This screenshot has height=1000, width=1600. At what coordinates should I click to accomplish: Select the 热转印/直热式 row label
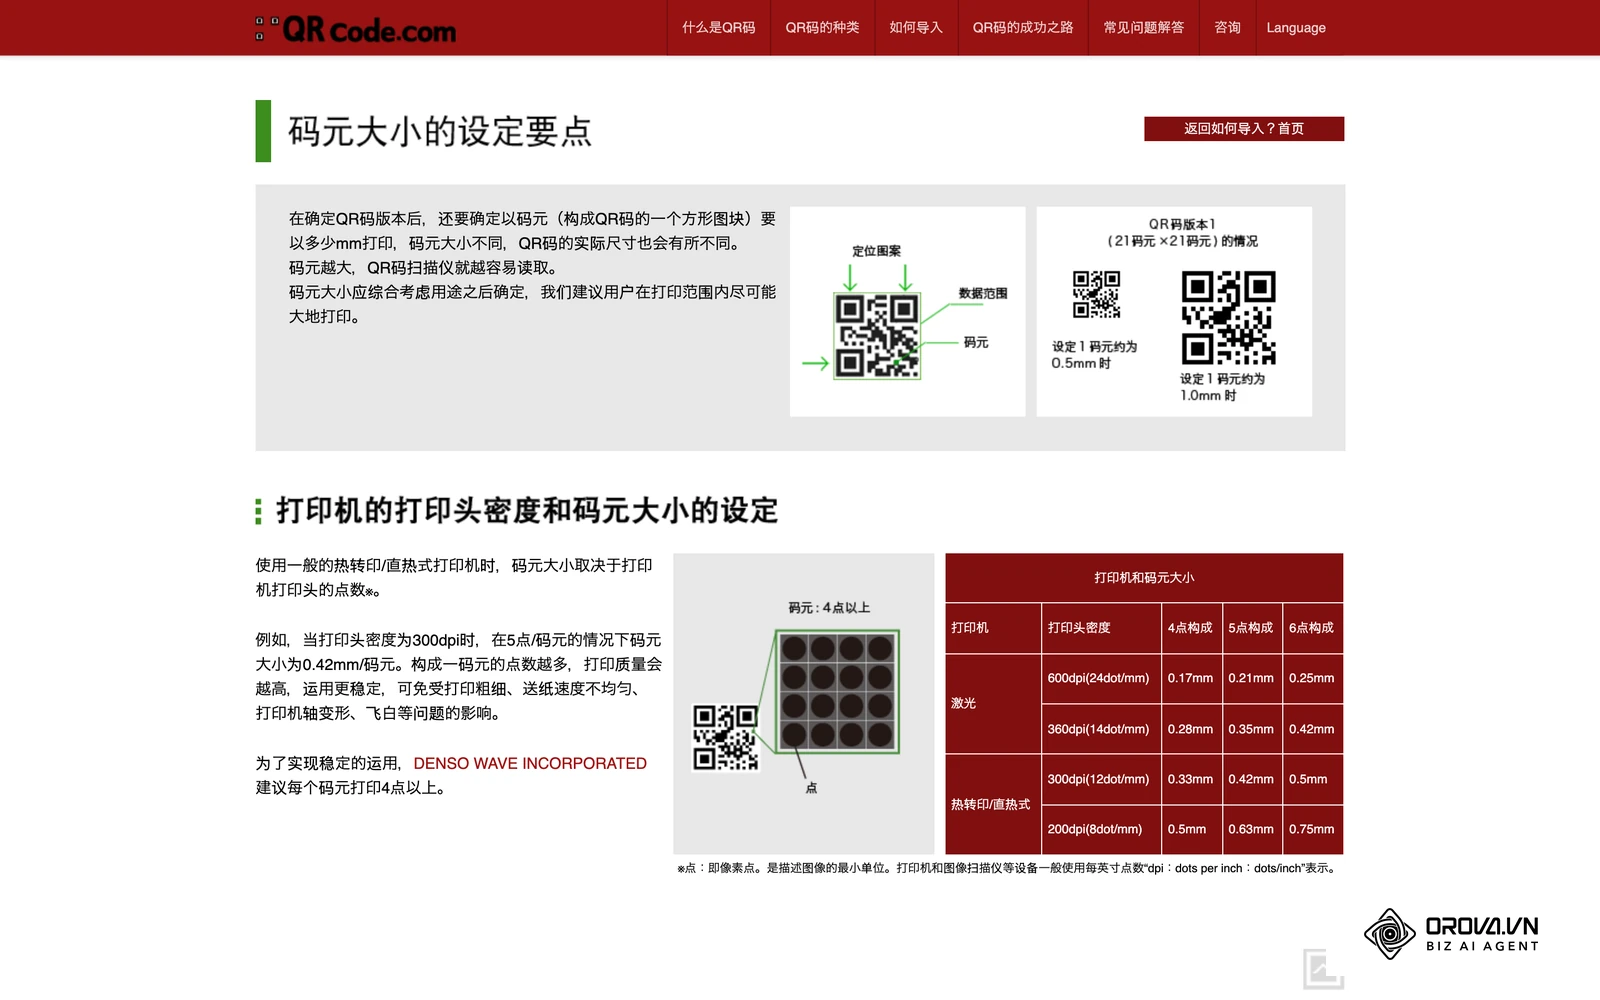click(x=993, y=804)
